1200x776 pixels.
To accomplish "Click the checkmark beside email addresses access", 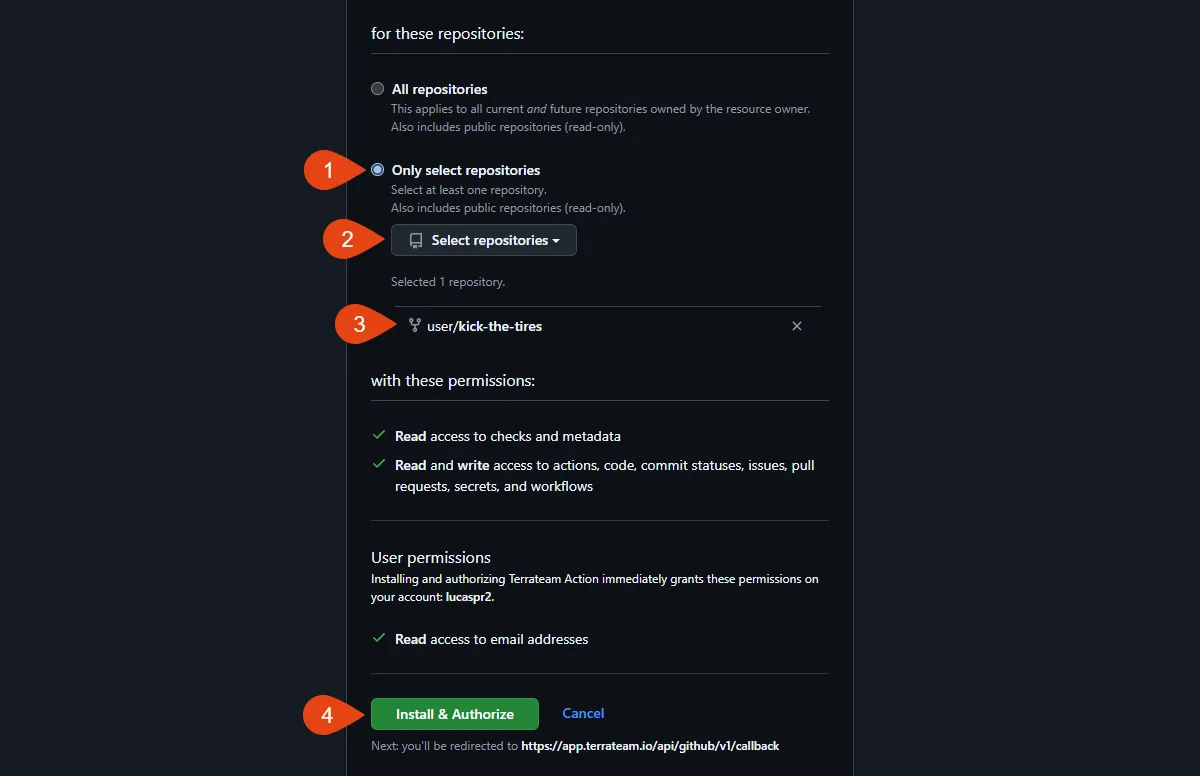I will tap(379, 638).
